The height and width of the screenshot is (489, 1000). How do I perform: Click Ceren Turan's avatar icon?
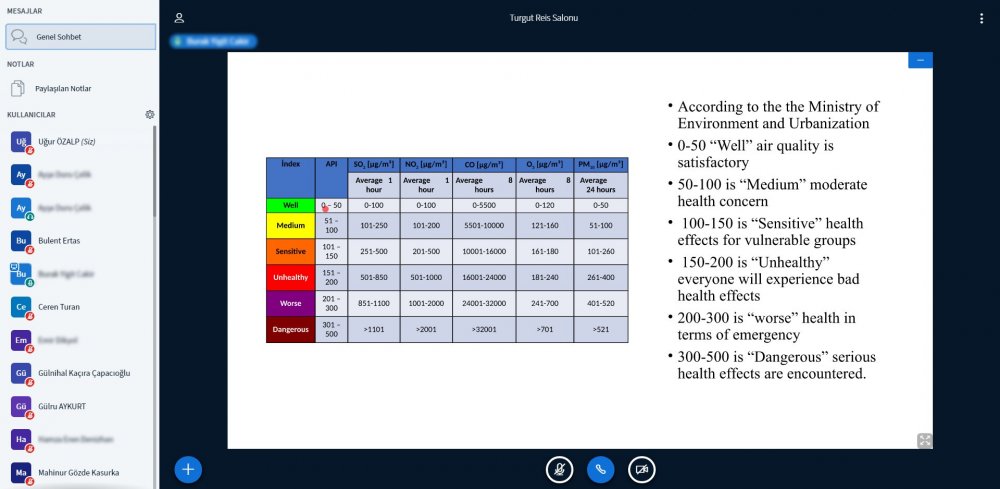21,307
